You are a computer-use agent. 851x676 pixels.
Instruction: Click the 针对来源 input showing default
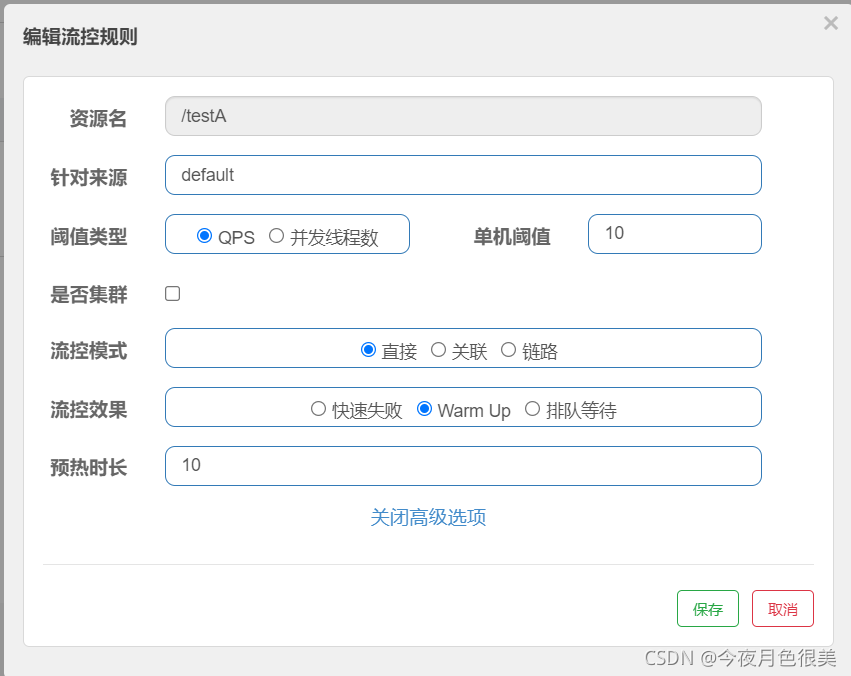(x=463, y=175)
